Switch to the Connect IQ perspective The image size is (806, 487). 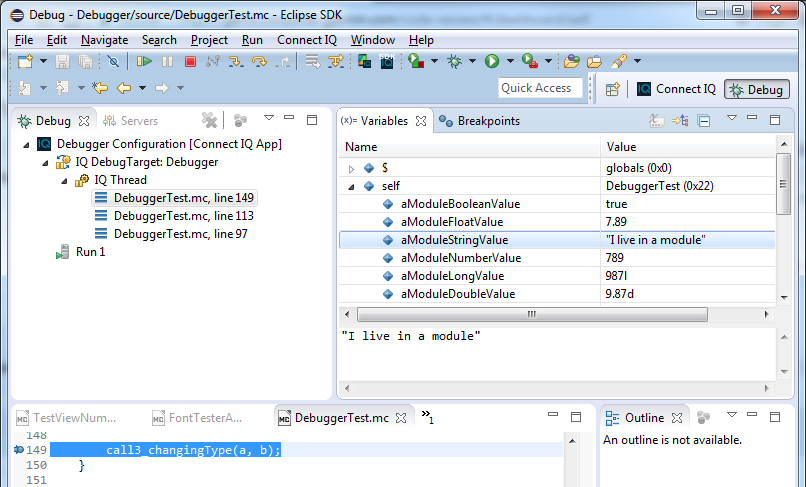tap(675, 89)
